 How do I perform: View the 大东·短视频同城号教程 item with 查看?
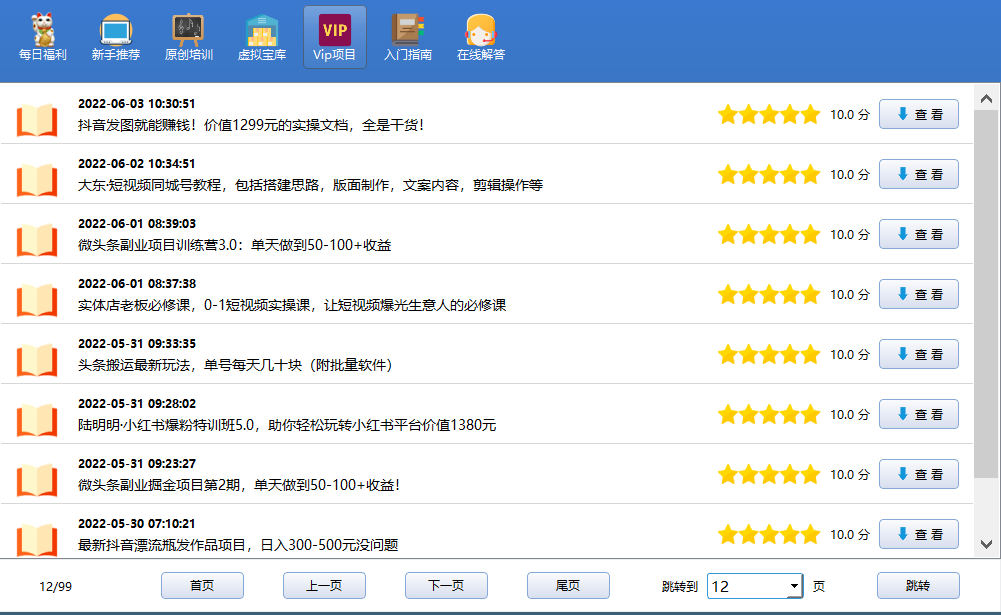click(x=919, y=174)
